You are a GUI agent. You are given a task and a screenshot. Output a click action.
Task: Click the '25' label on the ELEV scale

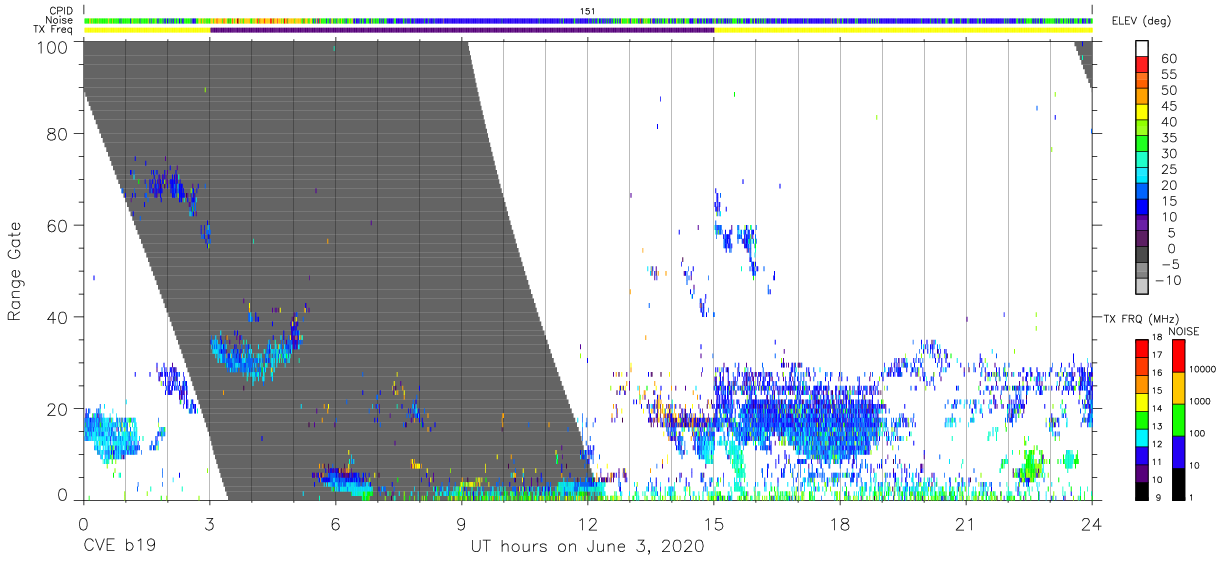click(1168, 170)
